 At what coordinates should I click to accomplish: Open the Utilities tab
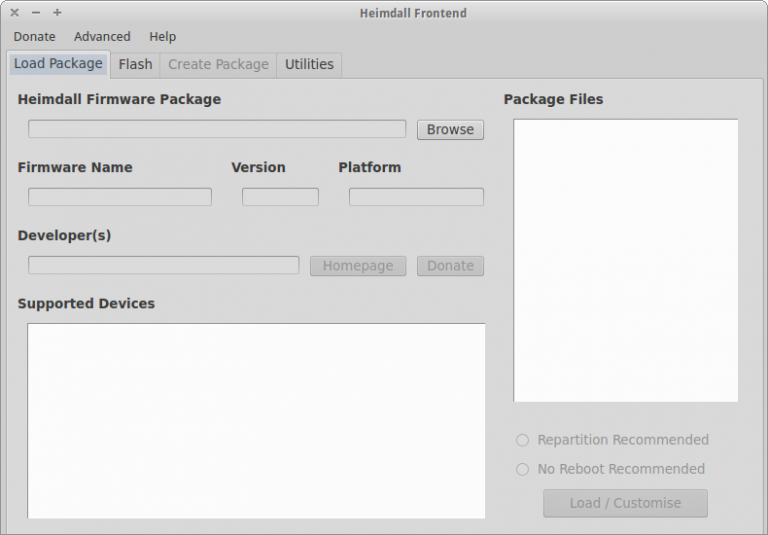(309, 65)
